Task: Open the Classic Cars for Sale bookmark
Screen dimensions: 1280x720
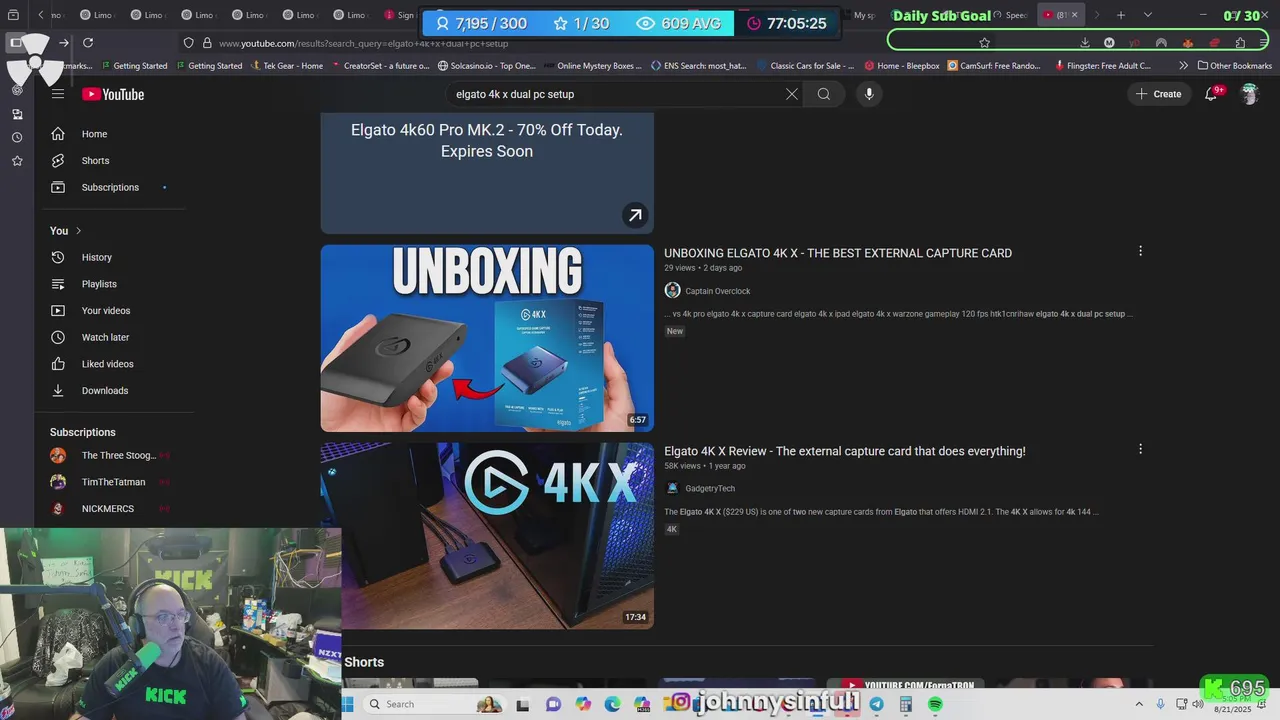Action: click(x=806, y=66)
